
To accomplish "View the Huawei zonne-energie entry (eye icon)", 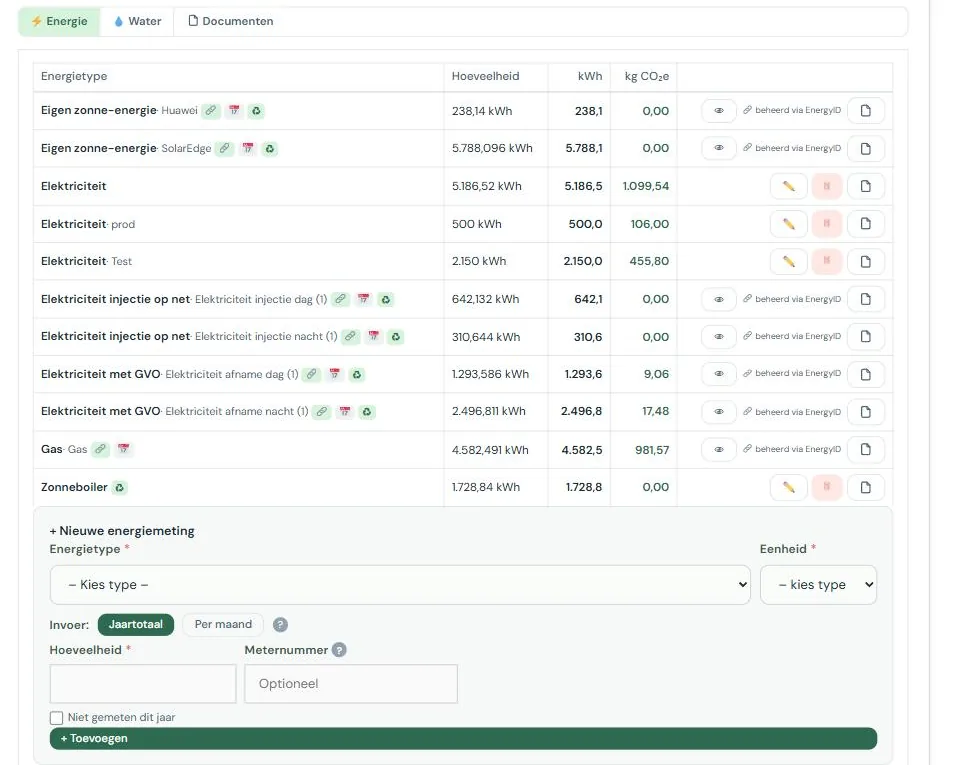I will [719, 111].
